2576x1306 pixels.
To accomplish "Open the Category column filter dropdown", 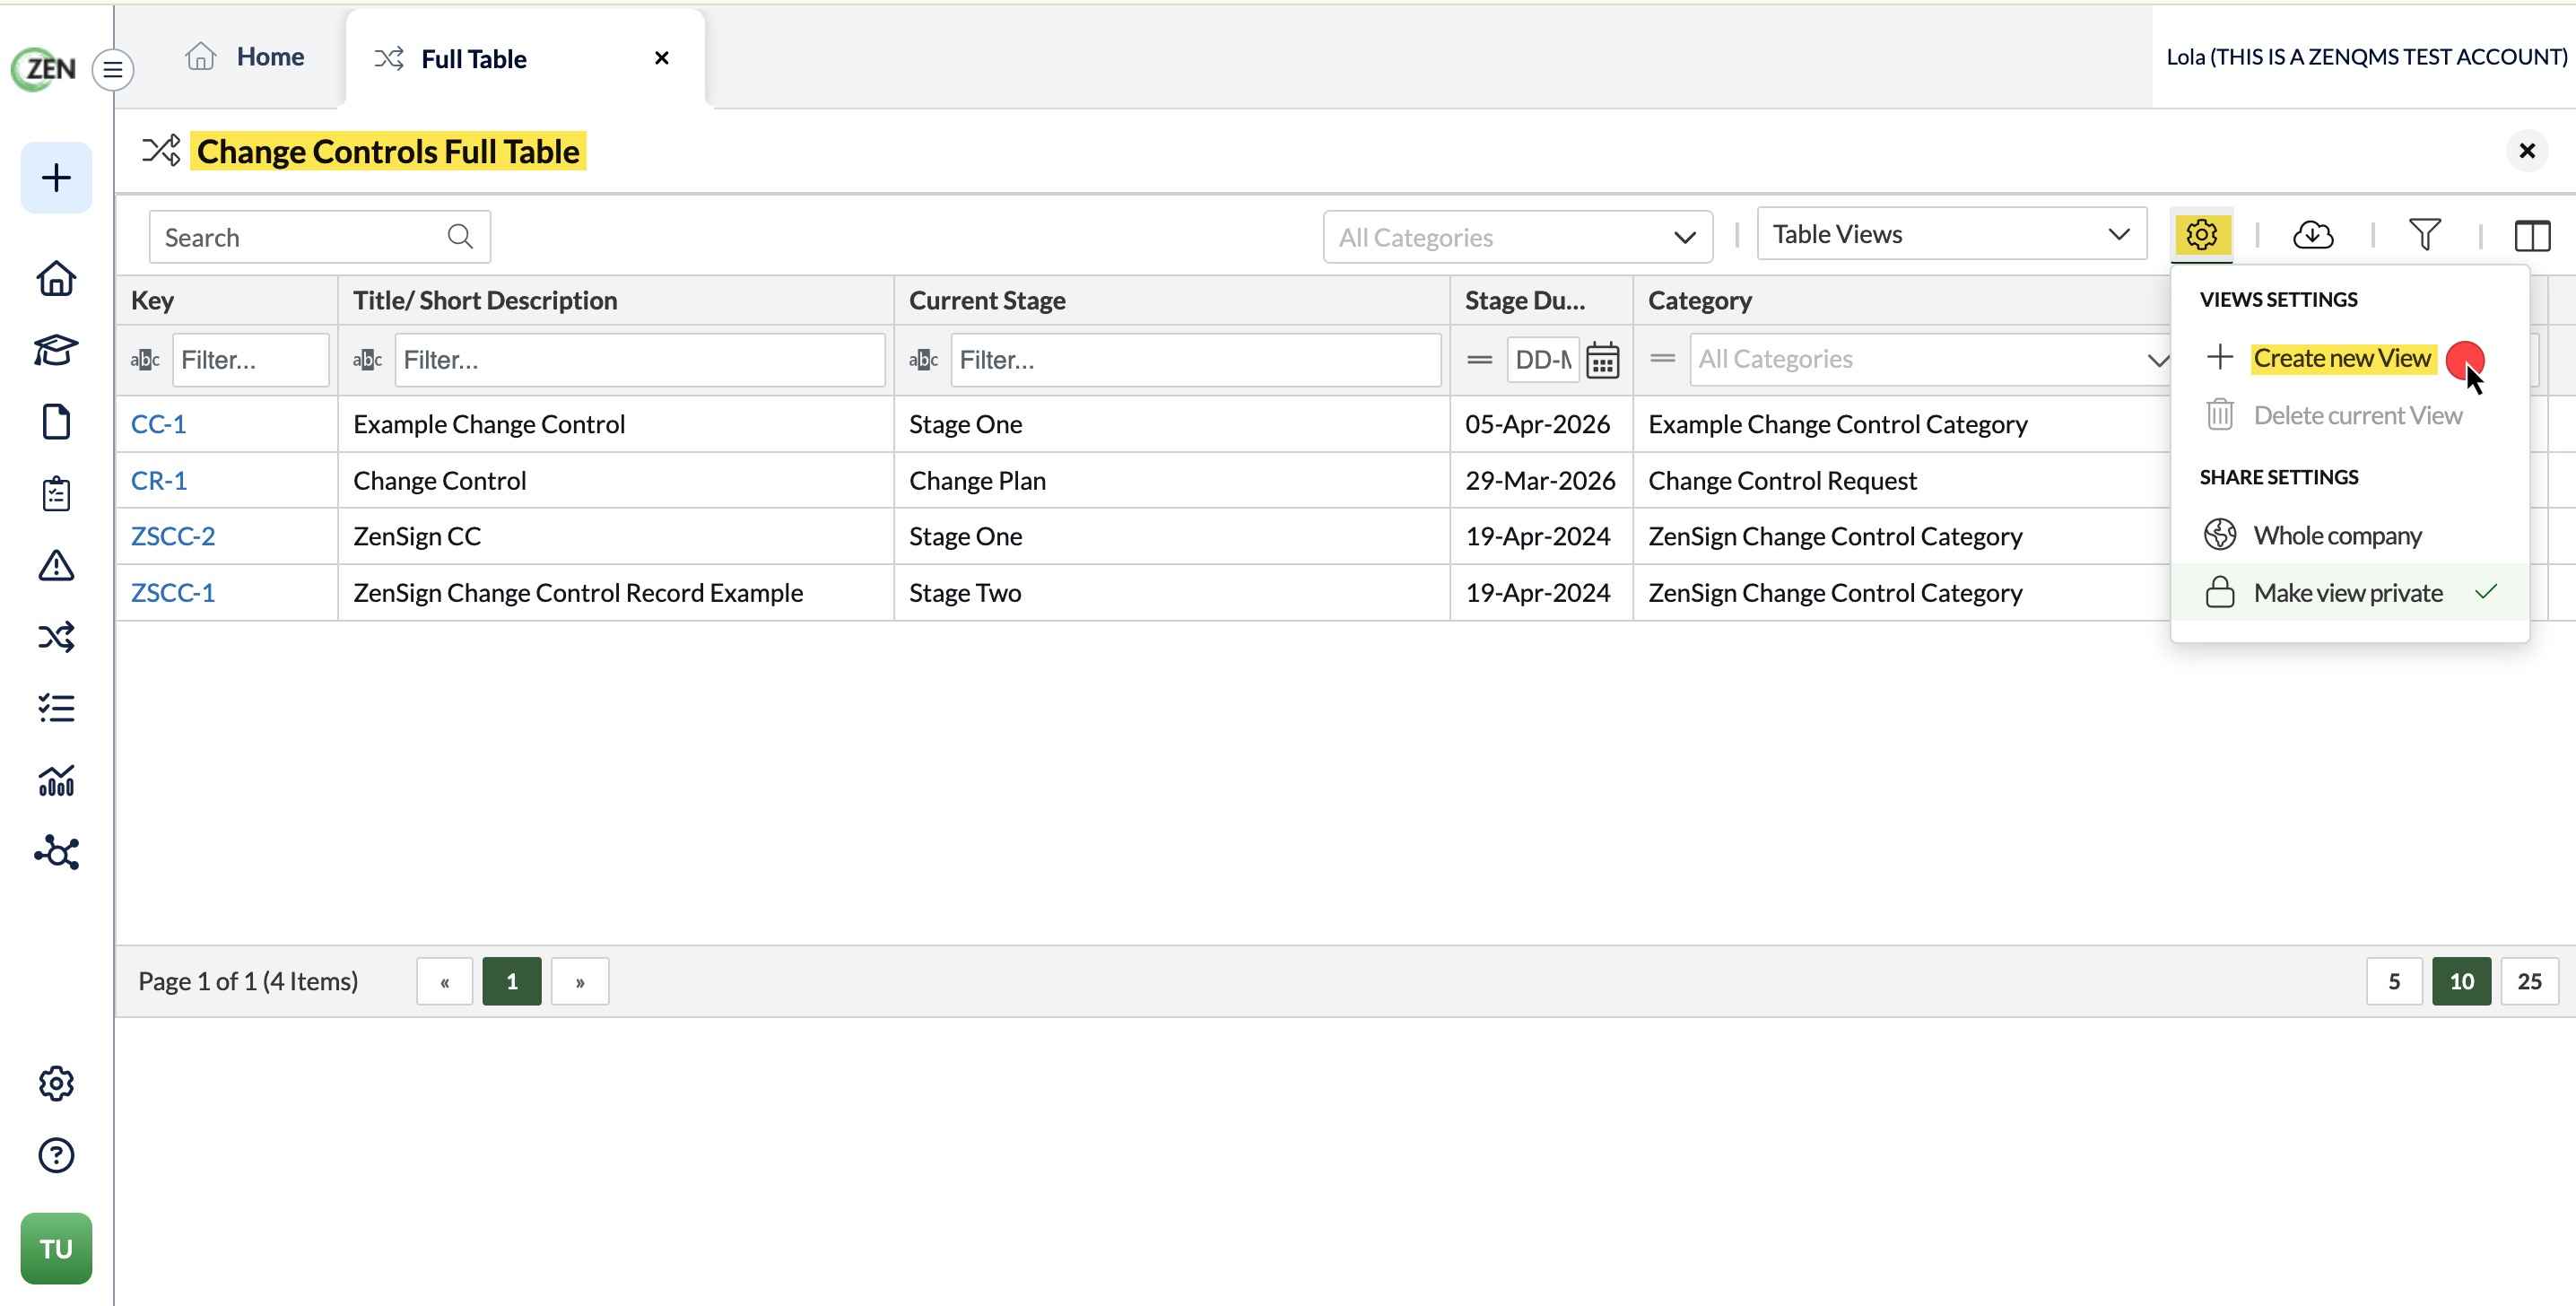I will tap(1932, 359).
